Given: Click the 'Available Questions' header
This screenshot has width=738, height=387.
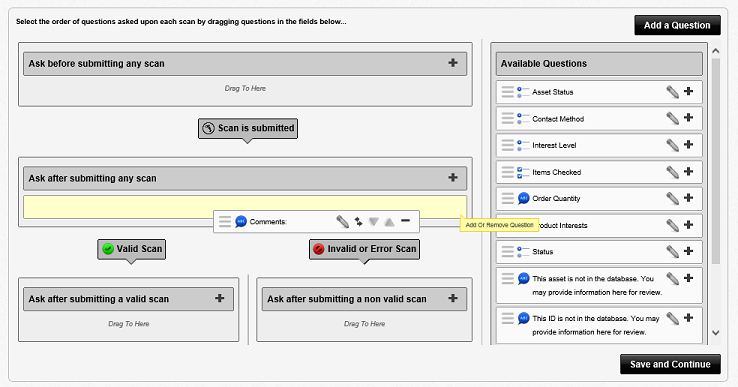Looking at the screenshot, I should (x=599, y=64).
